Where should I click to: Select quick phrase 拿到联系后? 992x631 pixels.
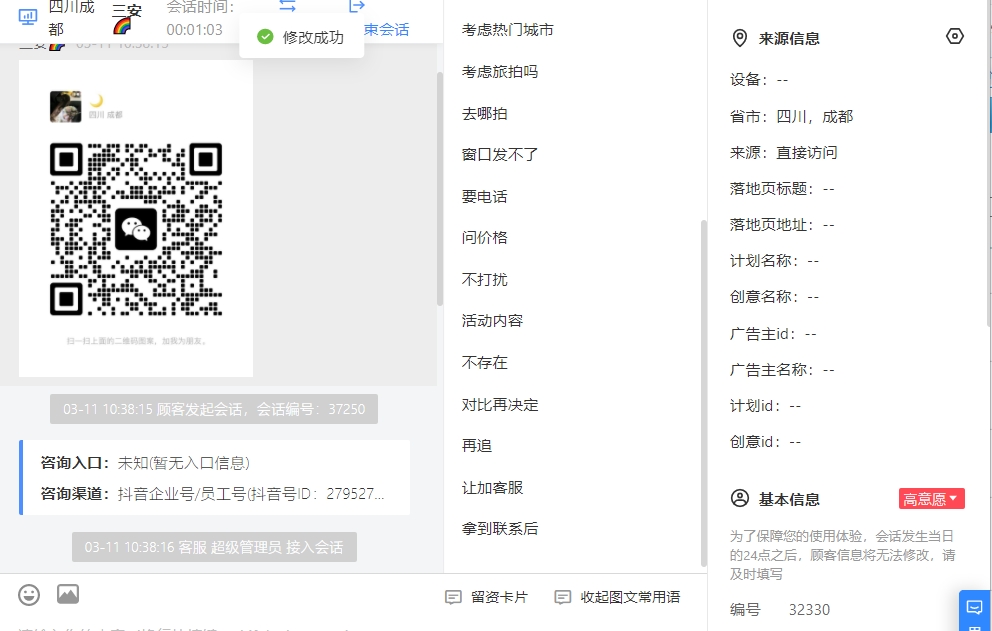(x=500, y=528)
